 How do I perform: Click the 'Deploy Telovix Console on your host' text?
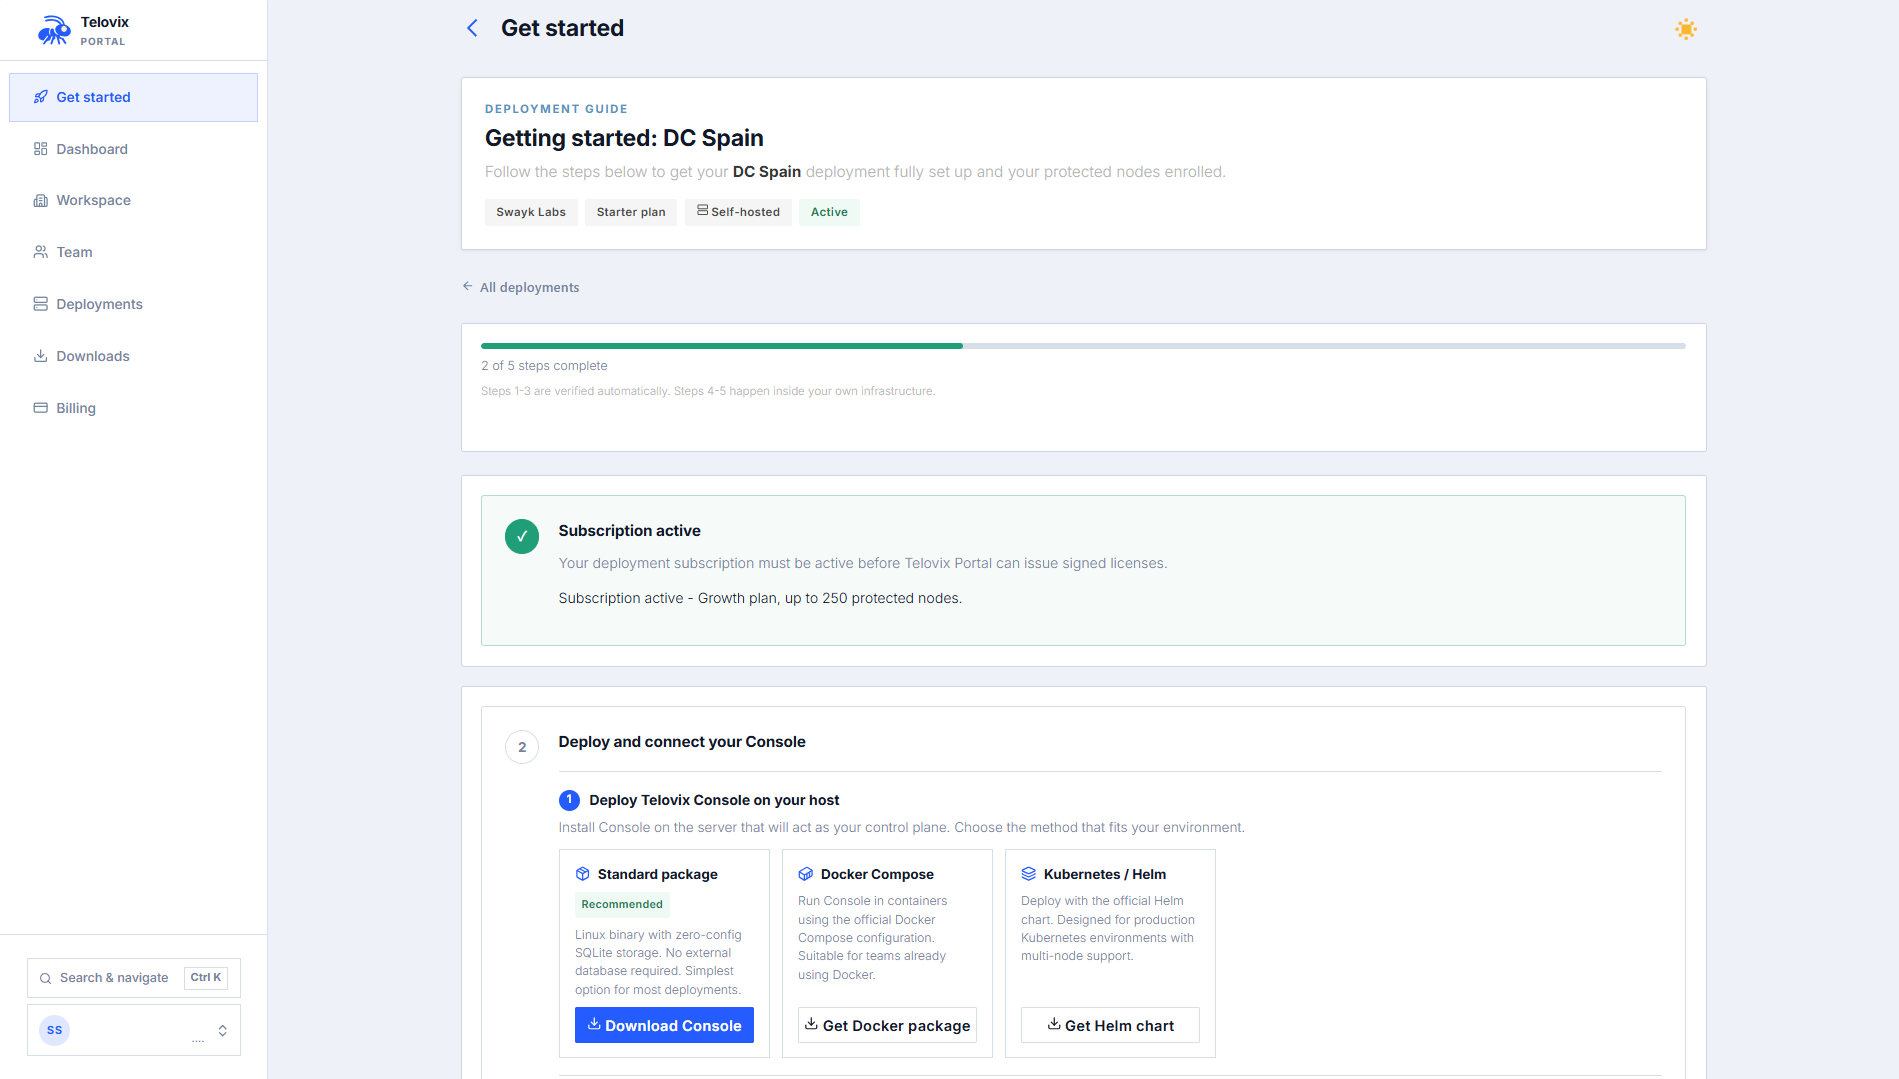[714, 800]
